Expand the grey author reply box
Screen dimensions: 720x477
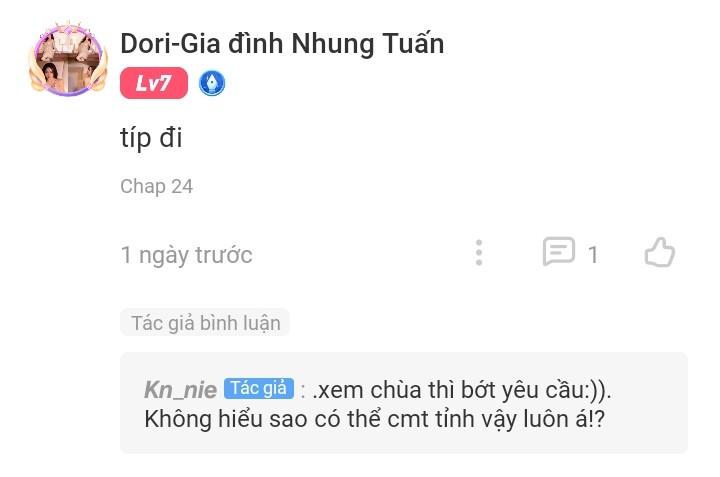(404, 403)
